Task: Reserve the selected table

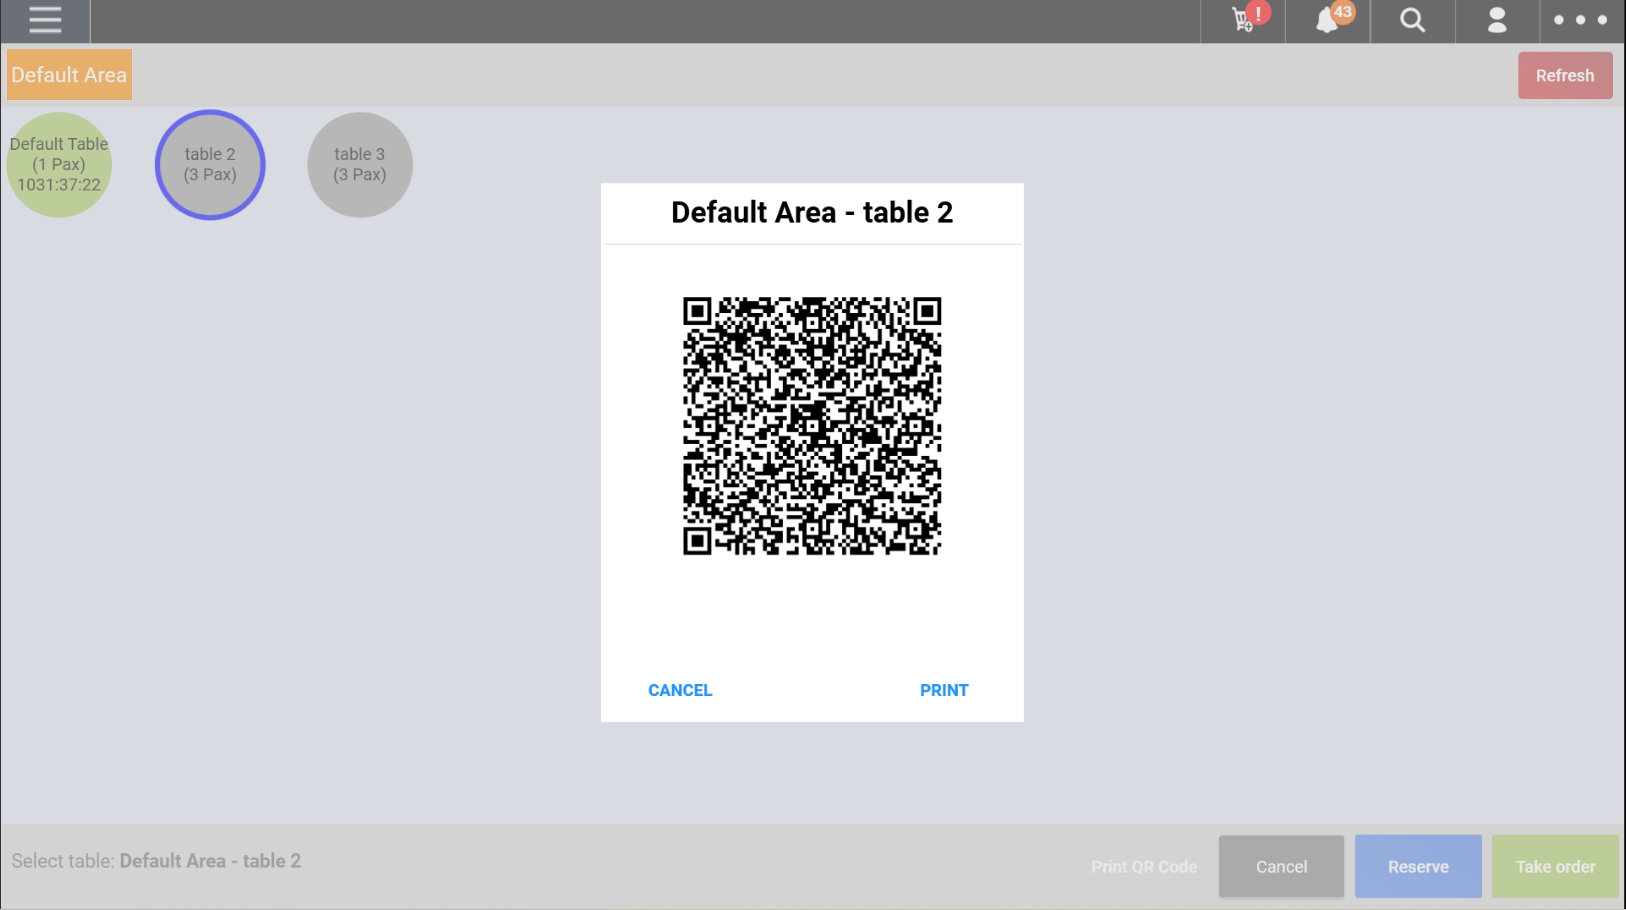Action: point(1417,867)
